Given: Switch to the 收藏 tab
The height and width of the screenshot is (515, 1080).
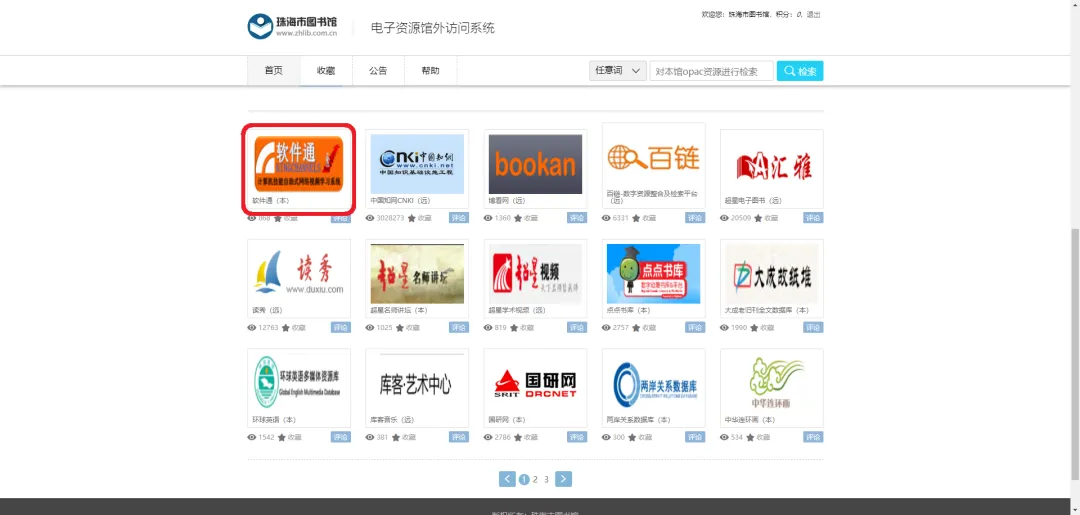Looking at the screenshot, I should coord(326,70).
